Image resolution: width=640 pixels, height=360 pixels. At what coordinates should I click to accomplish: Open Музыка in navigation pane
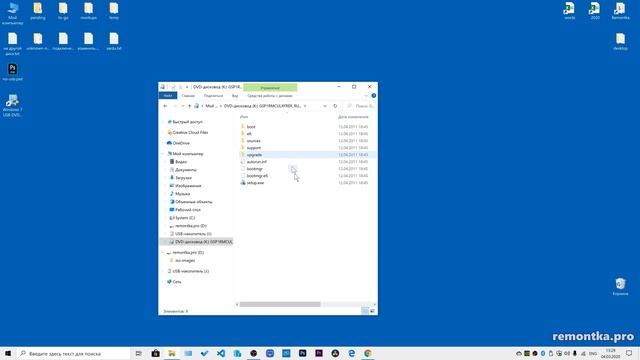[180, 193]
